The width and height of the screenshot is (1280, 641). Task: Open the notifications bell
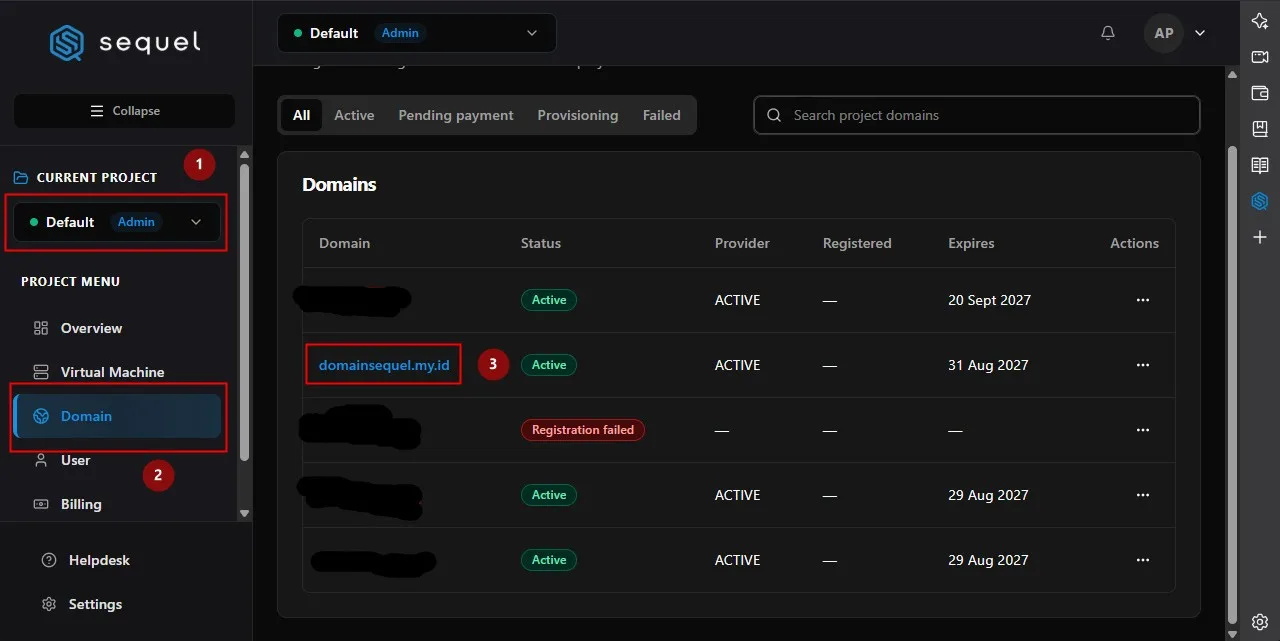click(1108, 33)
